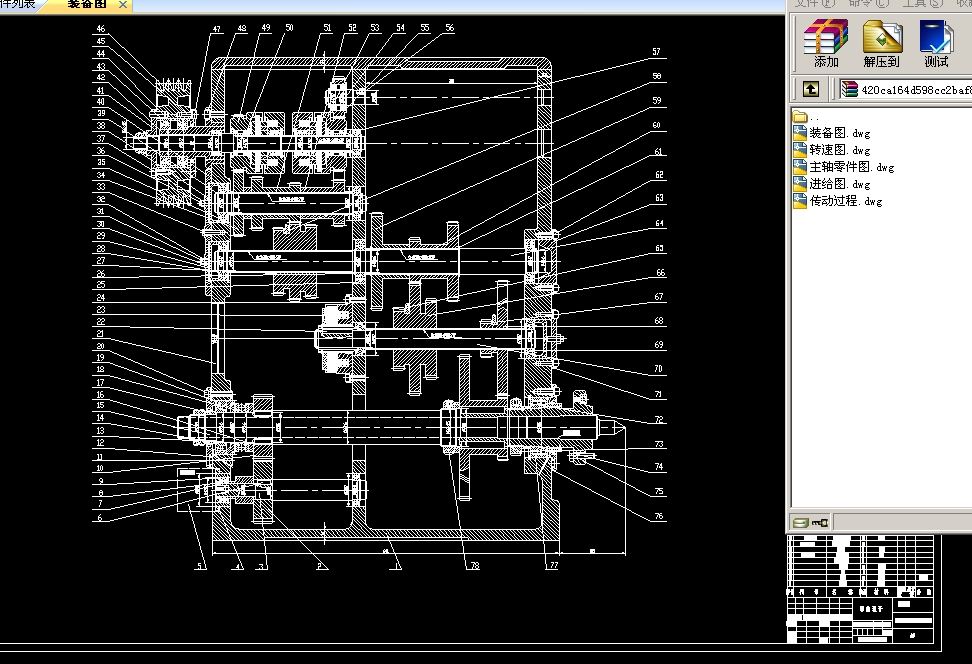The width and height of the screenshot is (972, 664).
Task: Go up one folder level with arrow button
Action: [x=811, y=89]
